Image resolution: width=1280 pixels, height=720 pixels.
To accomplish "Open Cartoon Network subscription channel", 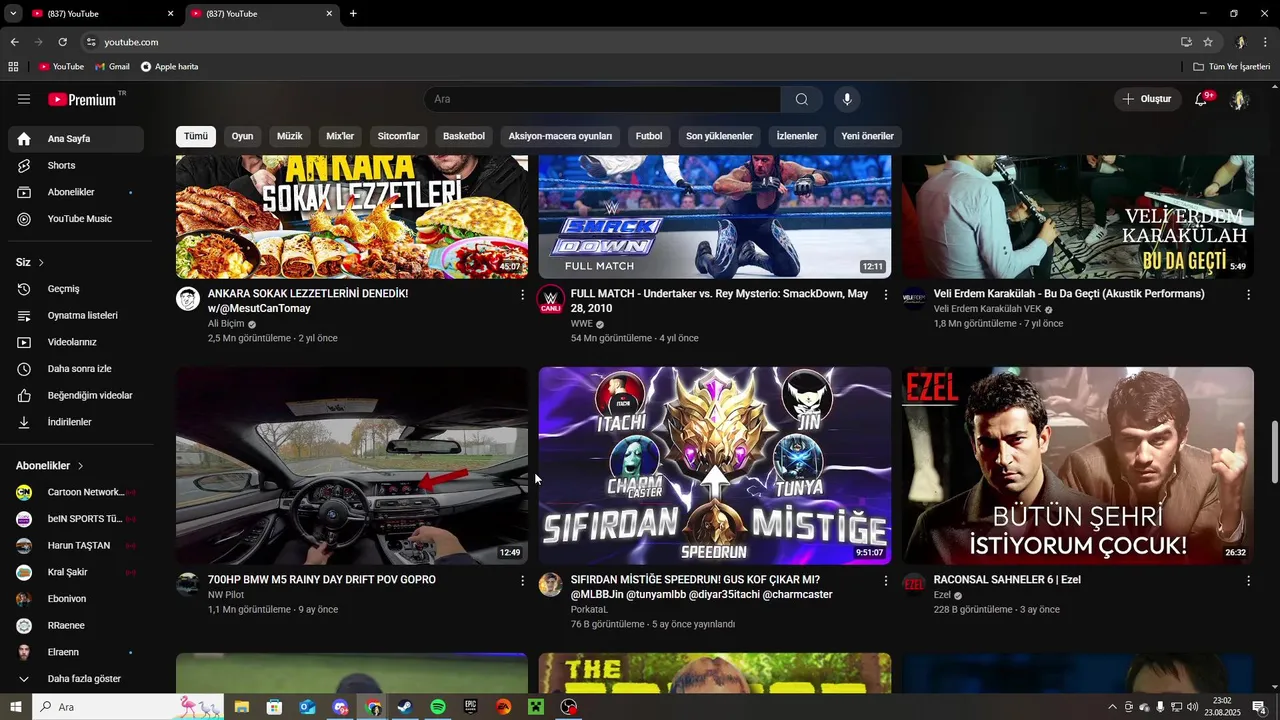I will [x=76, y=492].
